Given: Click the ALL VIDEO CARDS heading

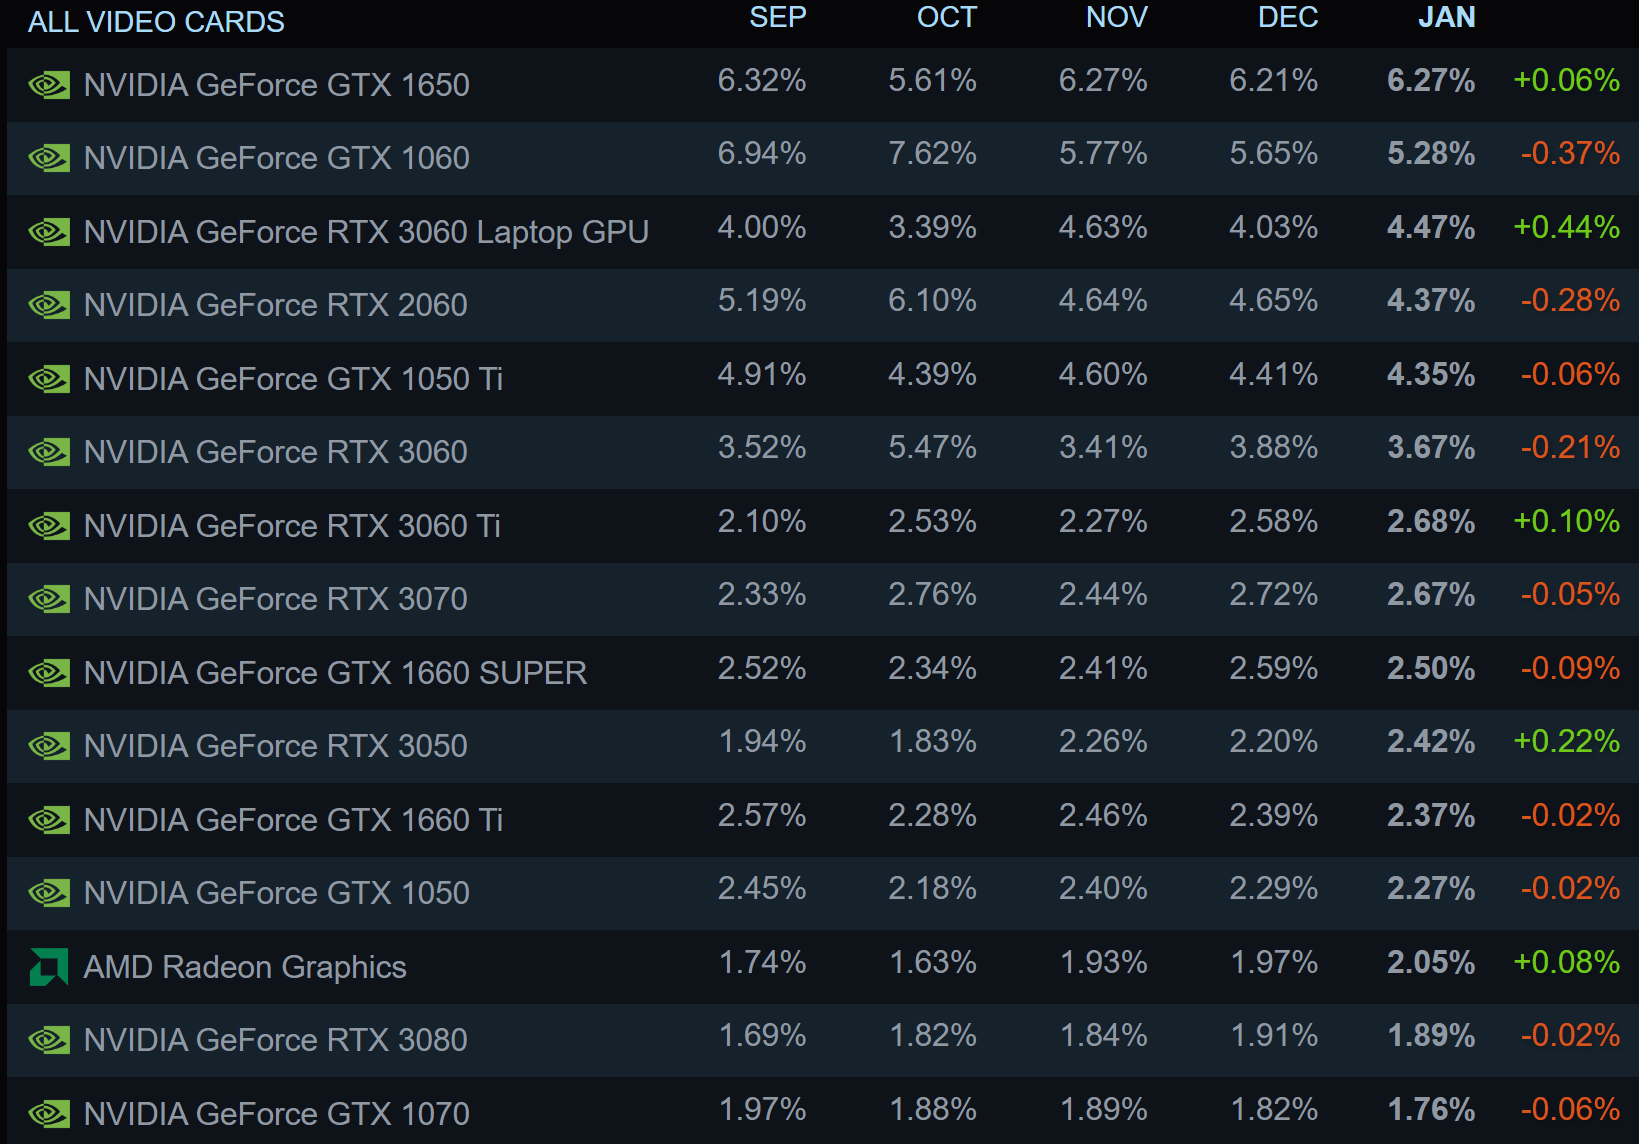Looking at the screenshot, I should tap(156, 22).
